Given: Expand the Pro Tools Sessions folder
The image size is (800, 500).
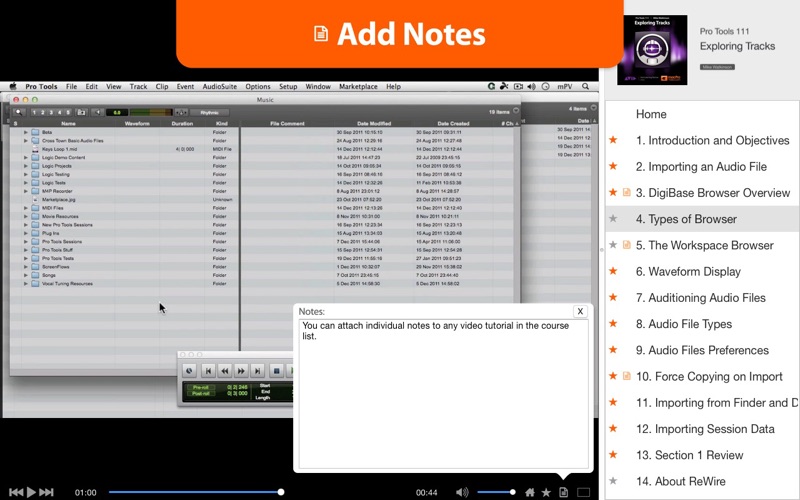Looking at the screenshot, I should (x=26, y=242).
